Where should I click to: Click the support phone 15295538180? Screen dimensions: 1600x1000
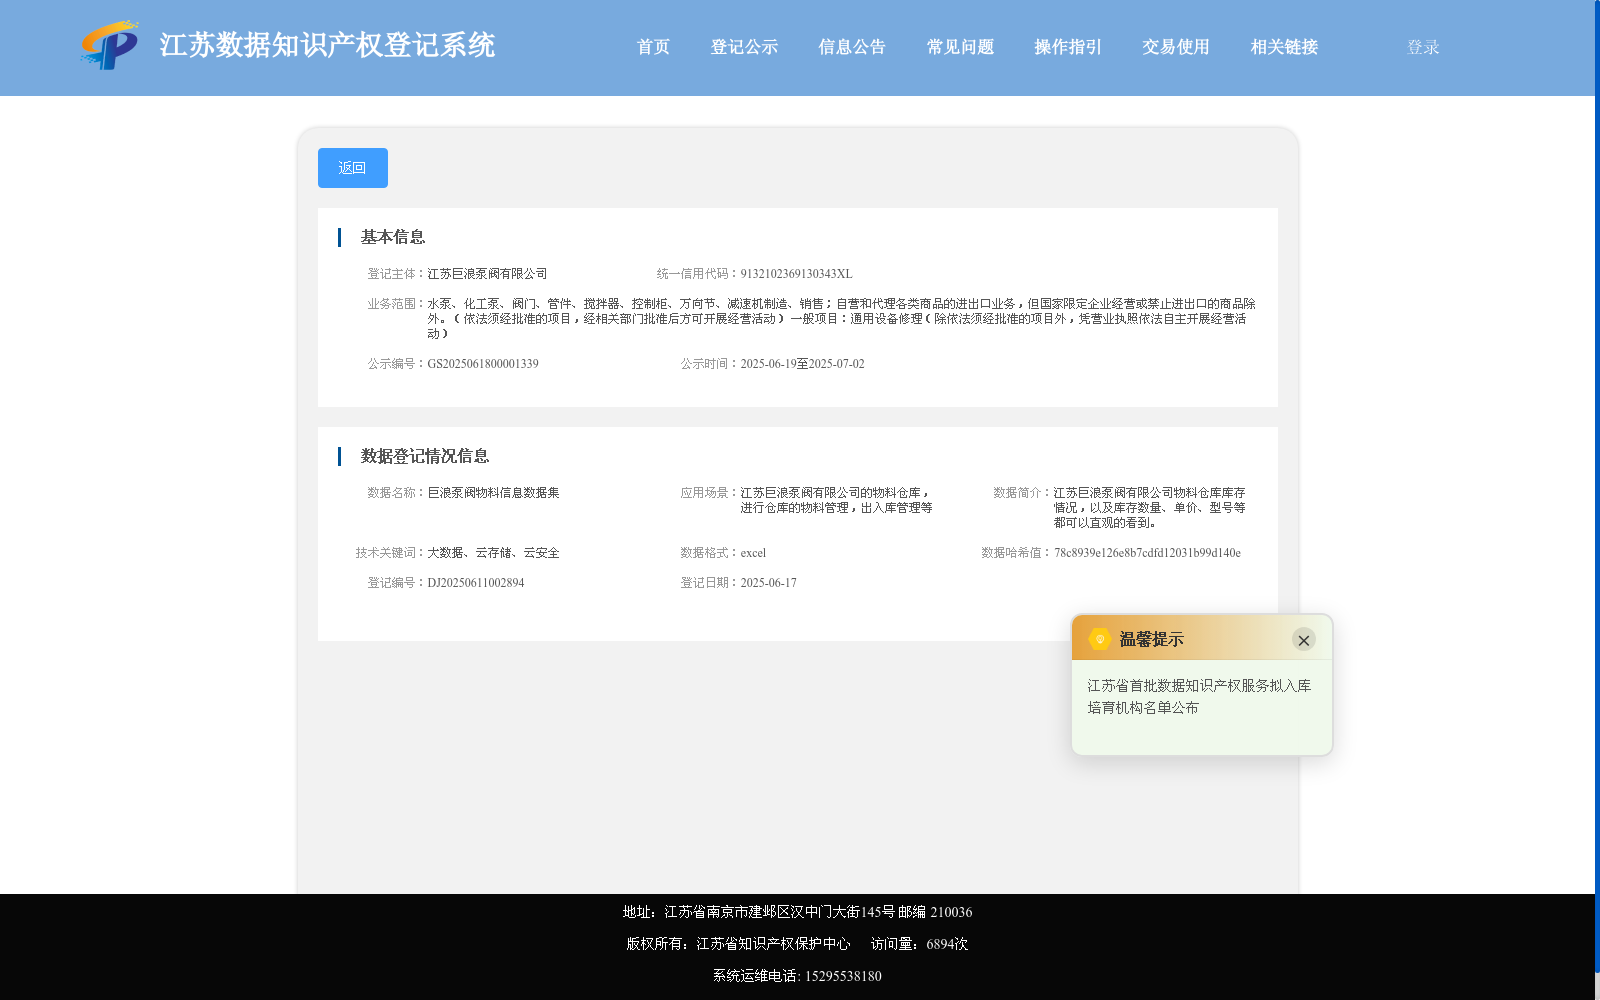(843, 976)
